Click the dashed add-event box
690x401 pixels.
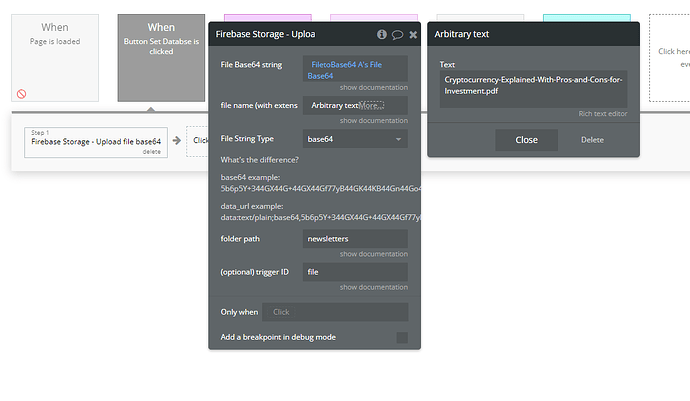tap(669, 58)
